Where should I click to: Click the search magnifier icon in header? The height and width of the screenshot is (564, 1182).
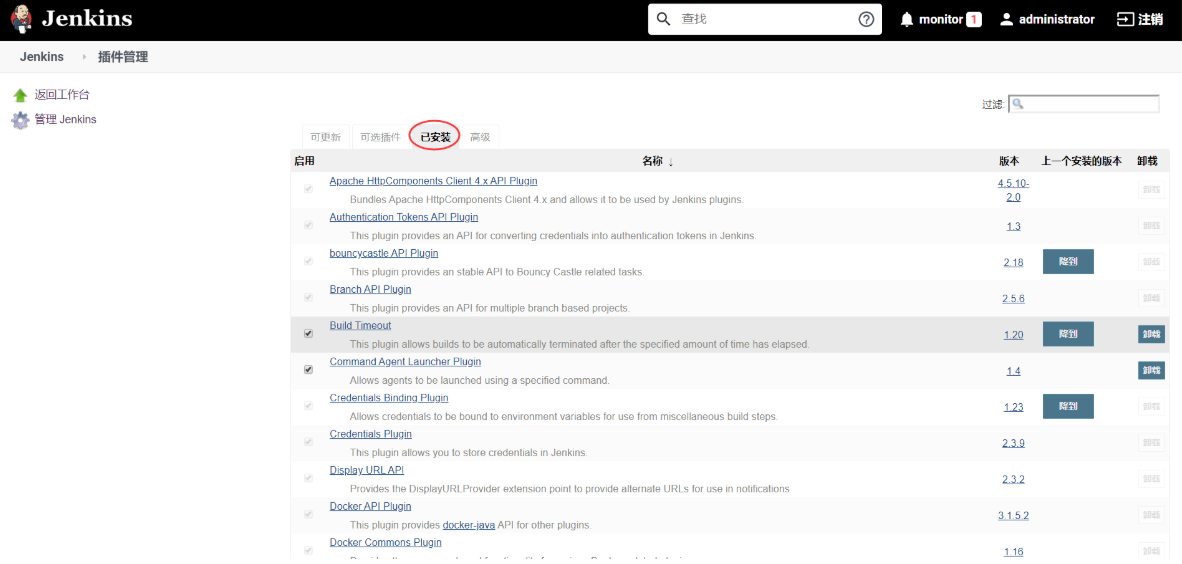click(663, 20)
